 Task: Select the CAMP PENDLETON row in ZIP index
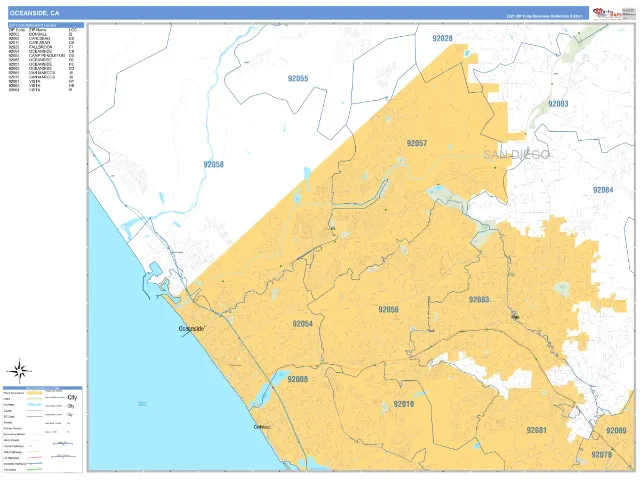pyautogui.click(x=41, y=56)
